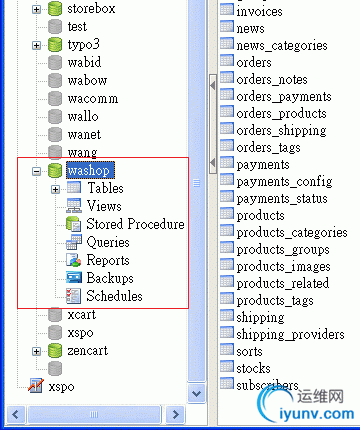
Task: Click the wabow database icon
Action: tap(55, 81)
